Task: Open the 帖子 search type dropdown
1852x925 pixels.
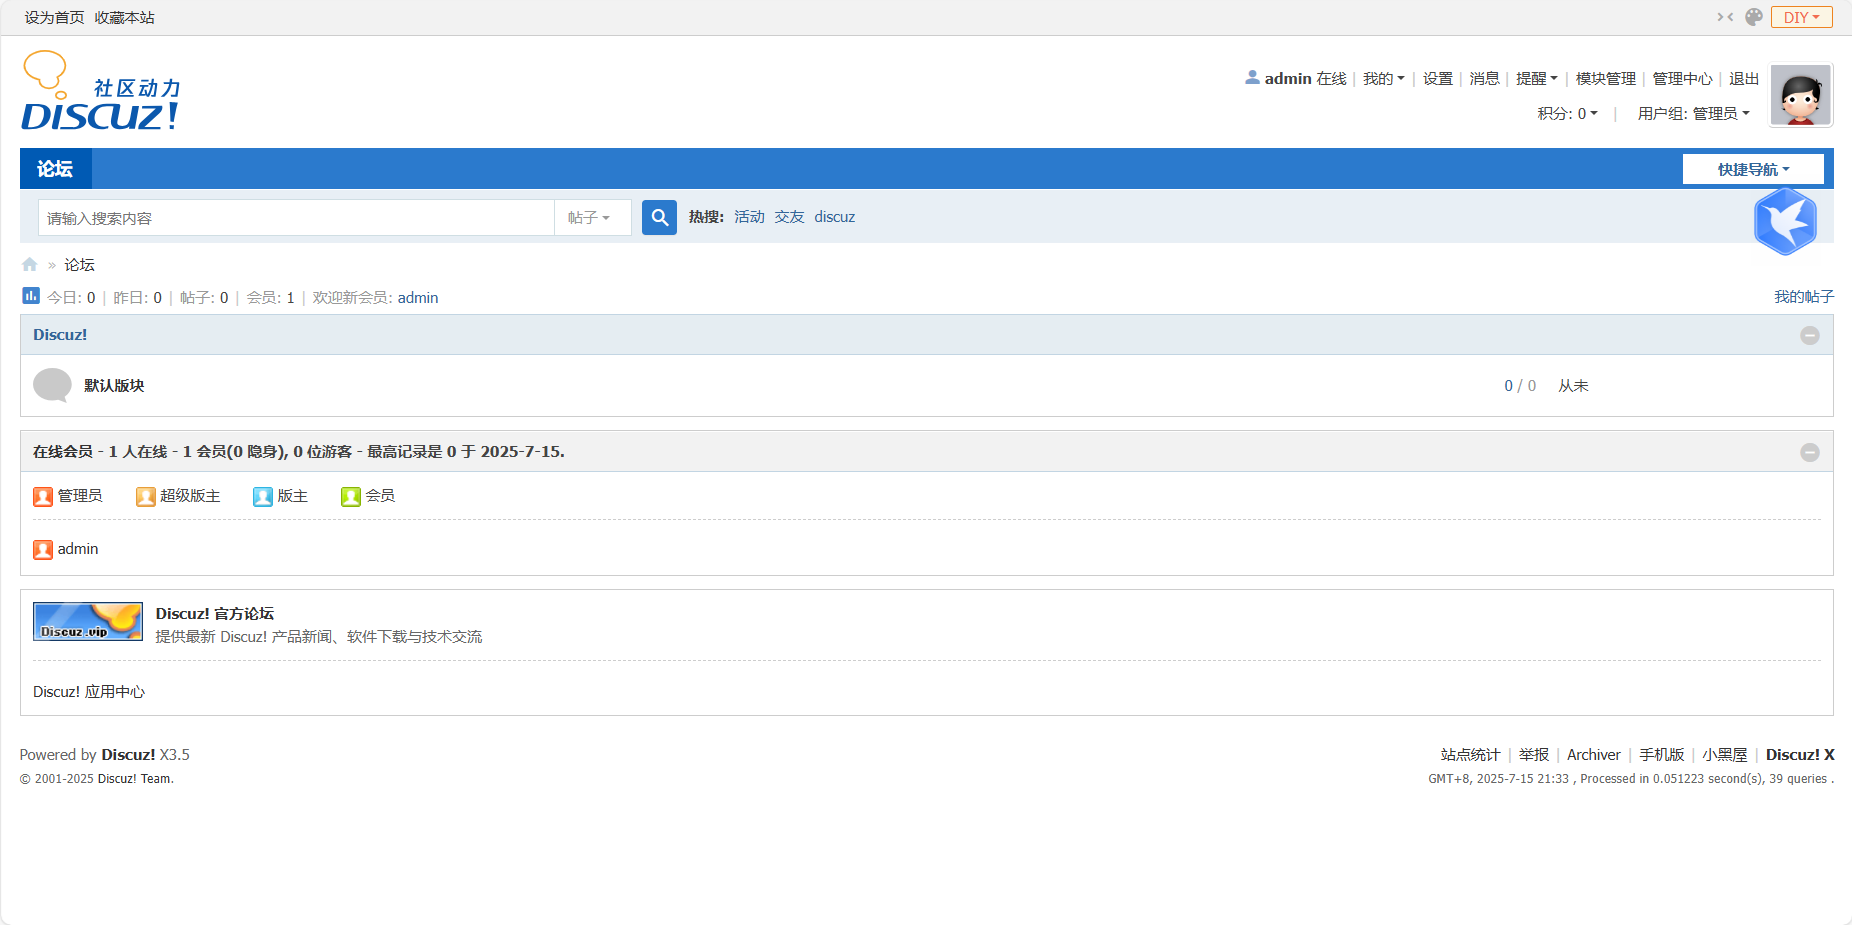Action: (x=592, y=217)
